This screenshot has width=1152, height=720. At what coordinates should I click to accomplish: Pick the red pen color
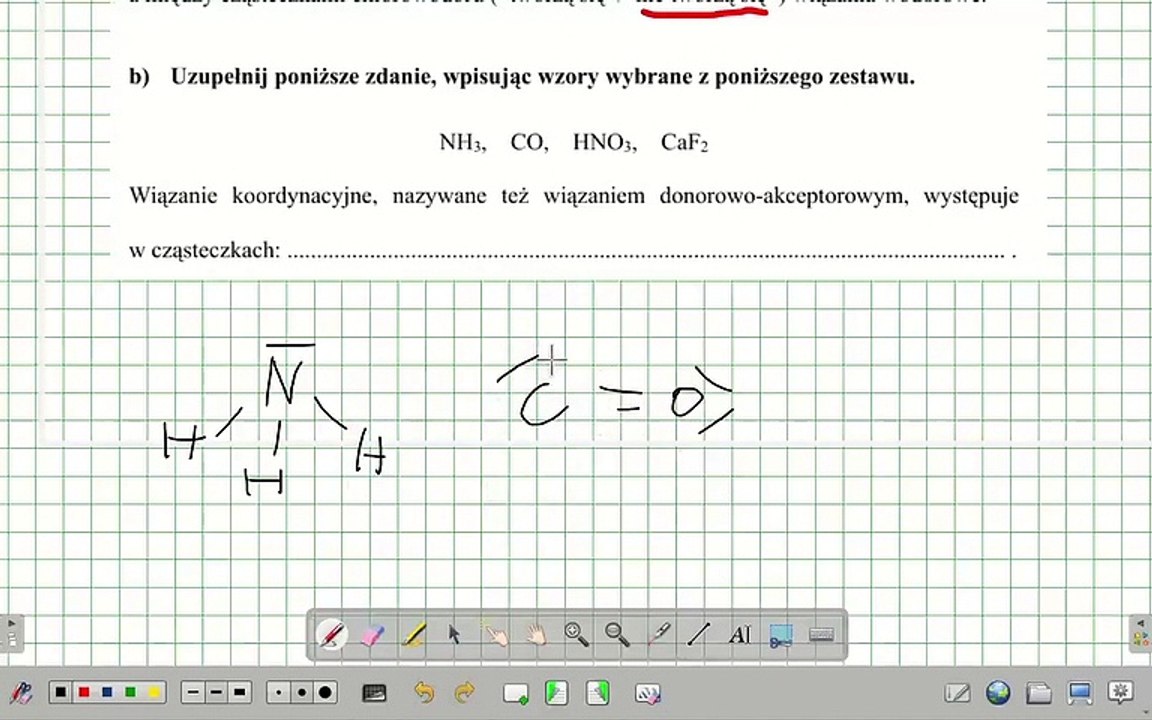(84, 692)
